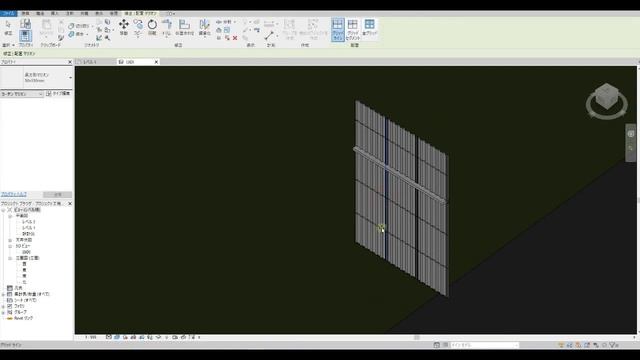Screen dimensions: 640x360
Task: Open the active workset field in status bar
Action: tap(484, 345)
